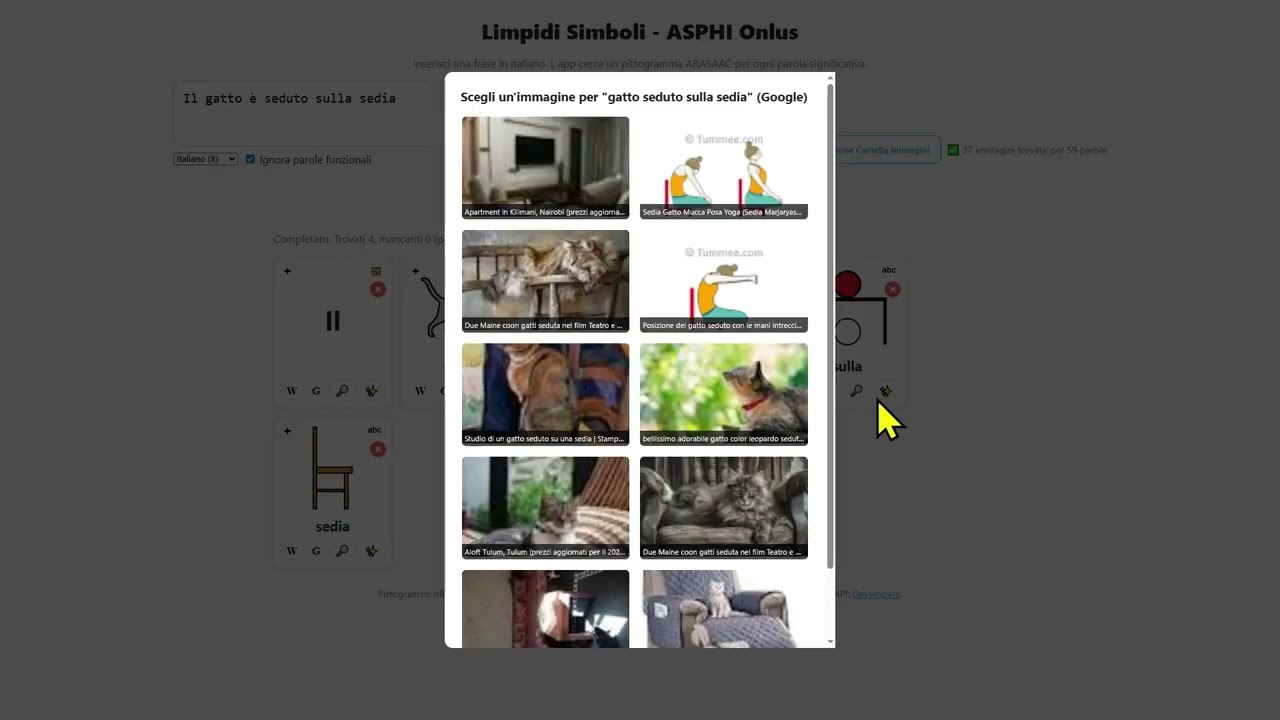Open Wikipedia (W) search on the first card

point(292,391)
